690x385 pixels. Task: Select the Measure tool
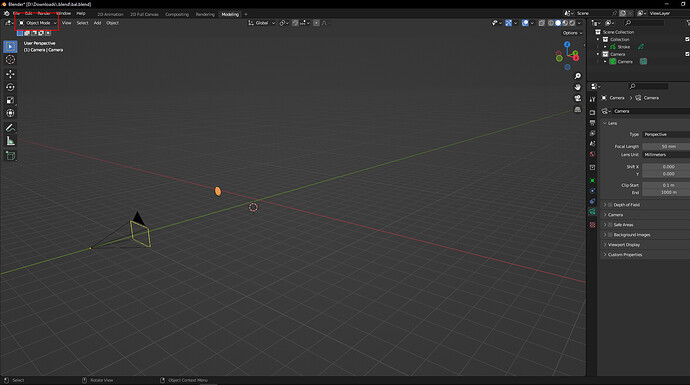pos(10,141)
